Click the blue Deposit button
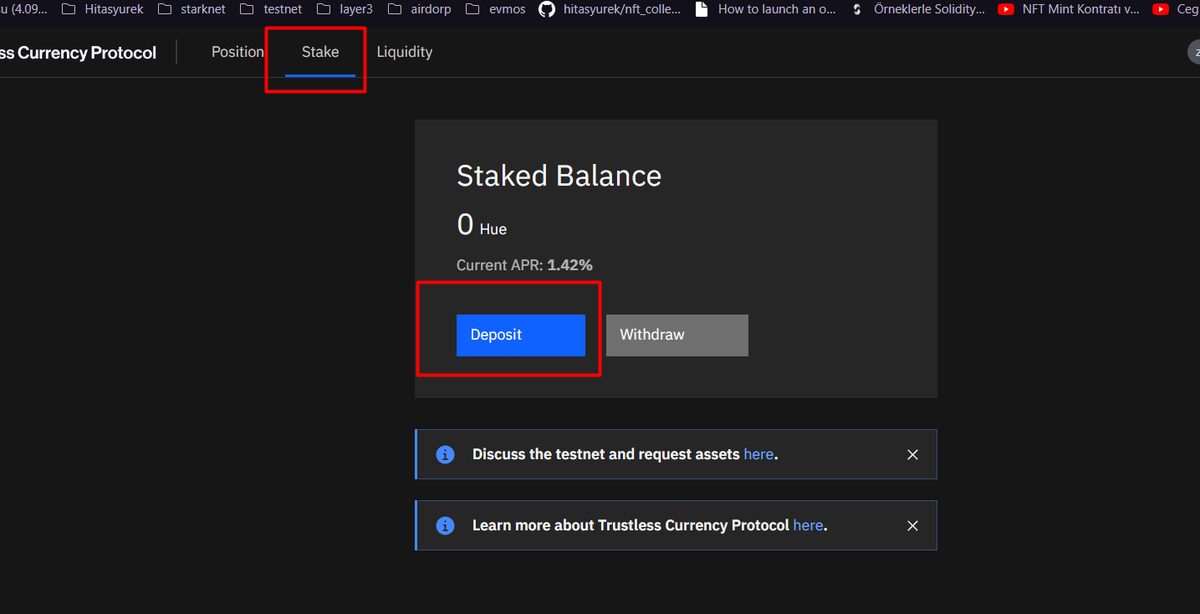The image size is (1200, 614). tap(520, 335)
